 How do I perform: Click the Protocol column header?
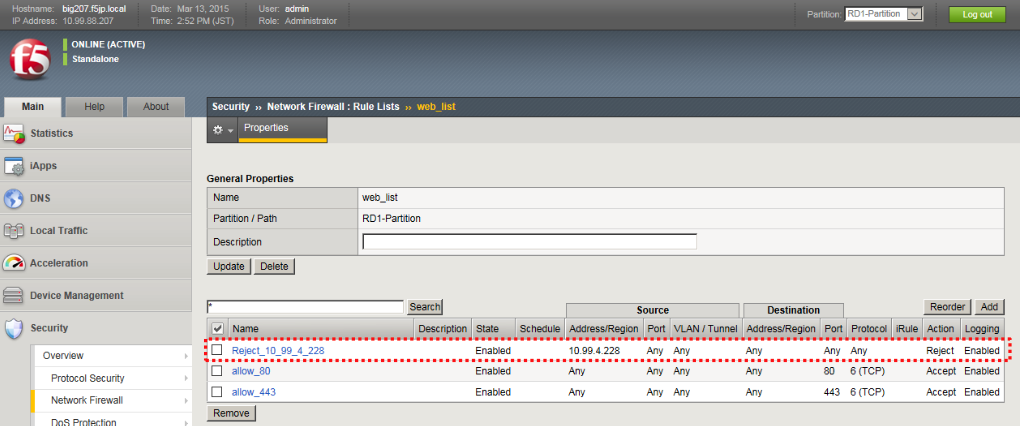[x=869, y=329]
